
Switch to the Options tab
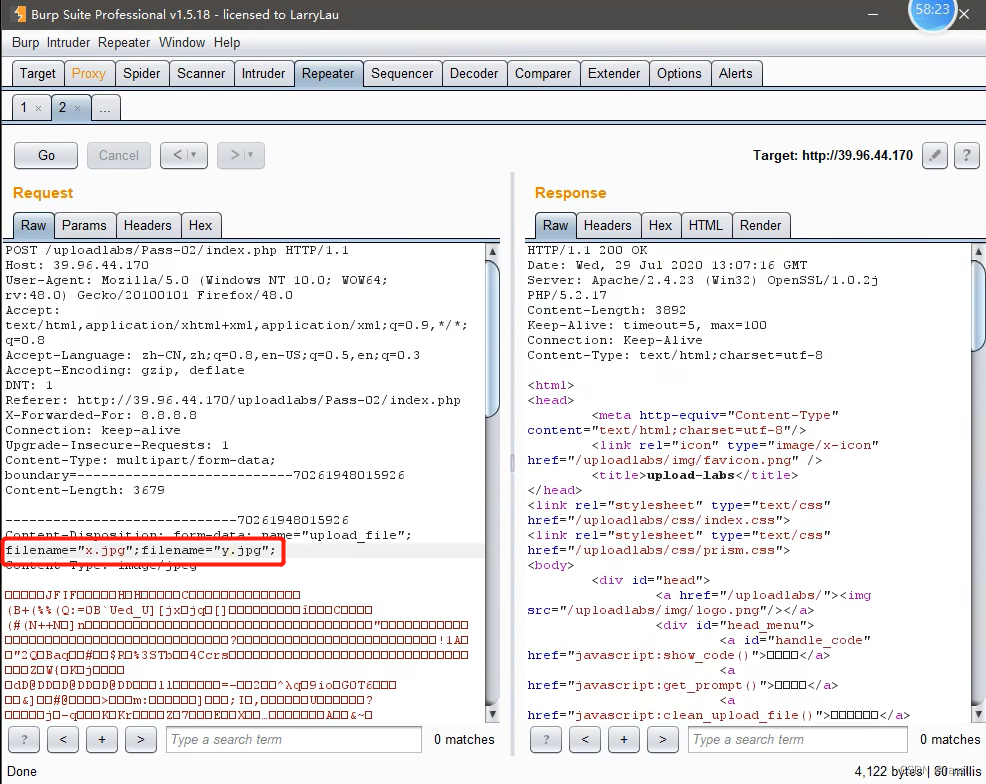pos(679,74)
